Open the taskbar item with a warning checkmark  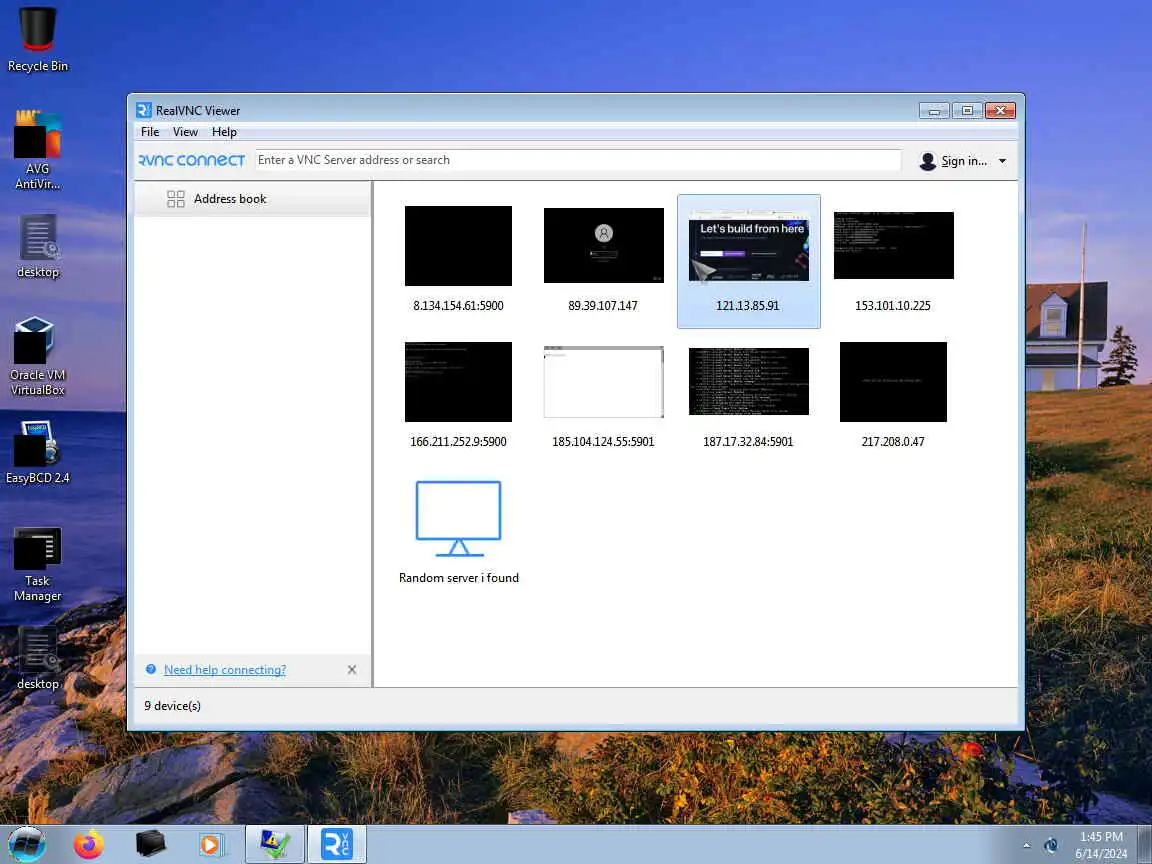click(x=275, y=845)
